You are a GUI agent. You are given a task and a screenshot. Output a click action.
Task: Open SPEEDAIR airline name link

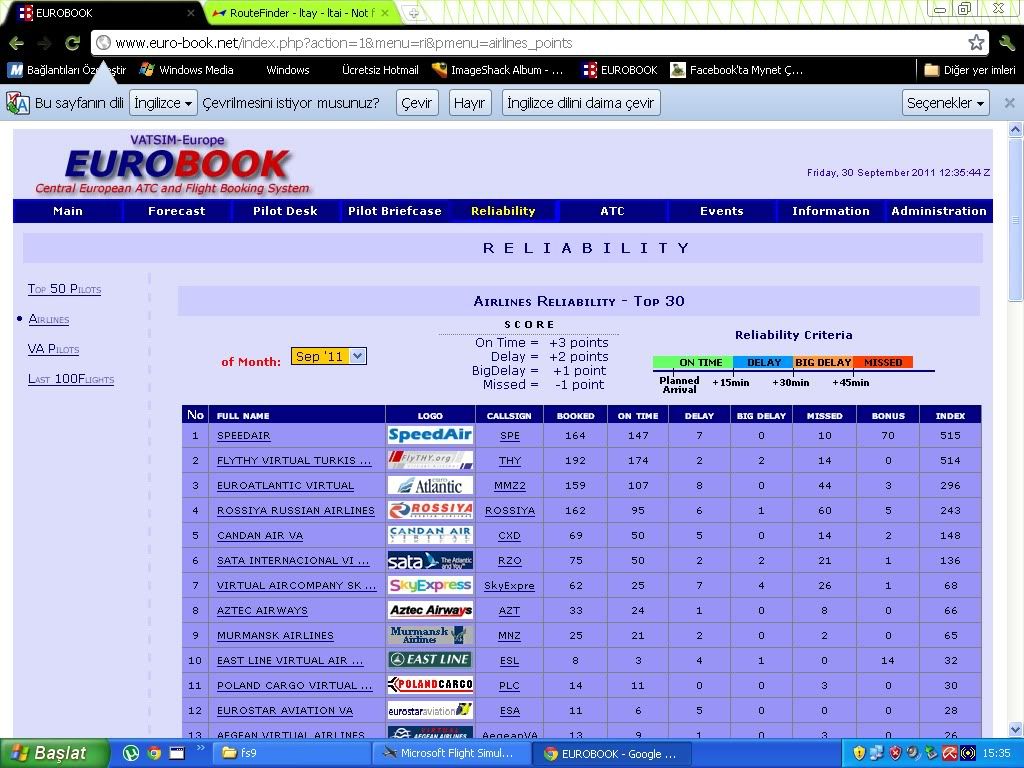(244, 436)
